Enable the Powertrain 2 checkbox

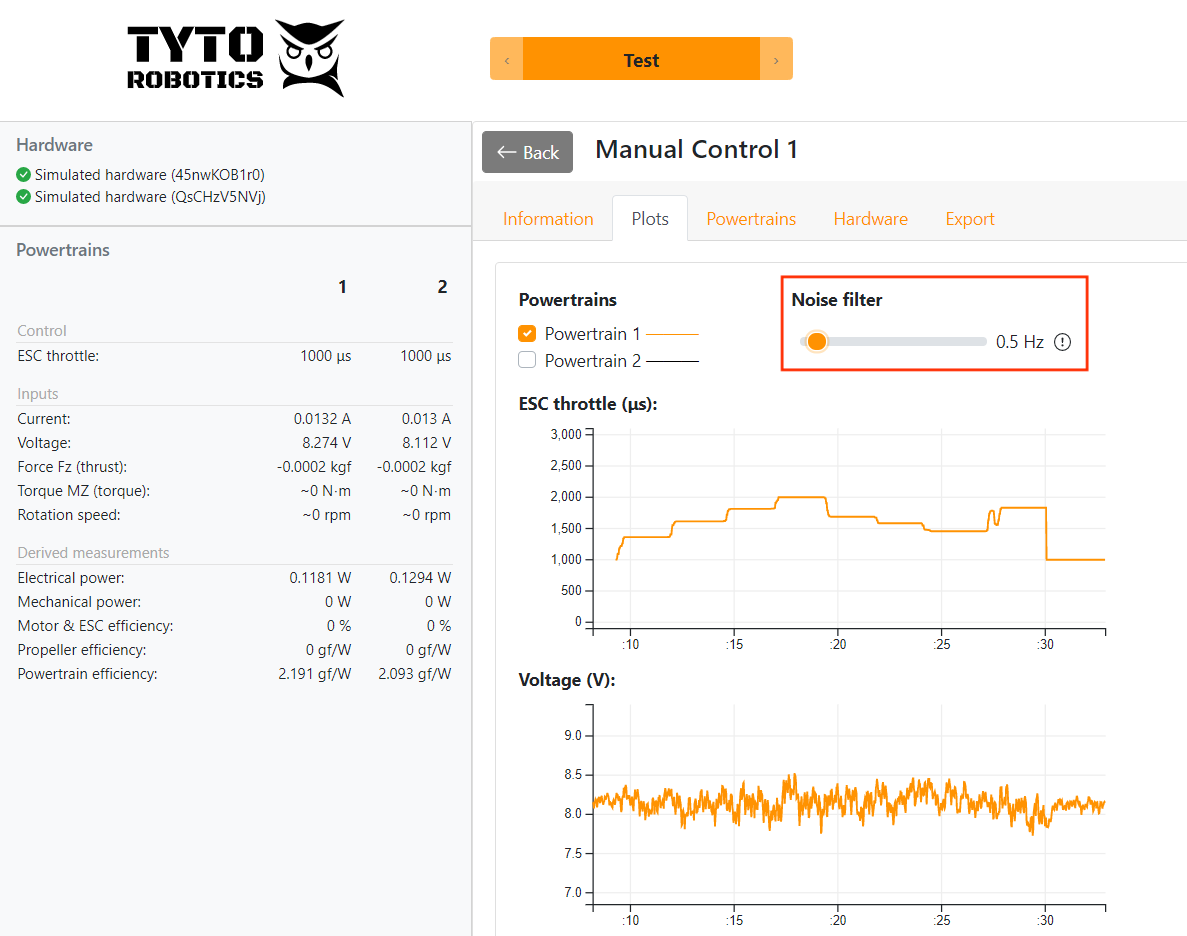coord(527,359)
